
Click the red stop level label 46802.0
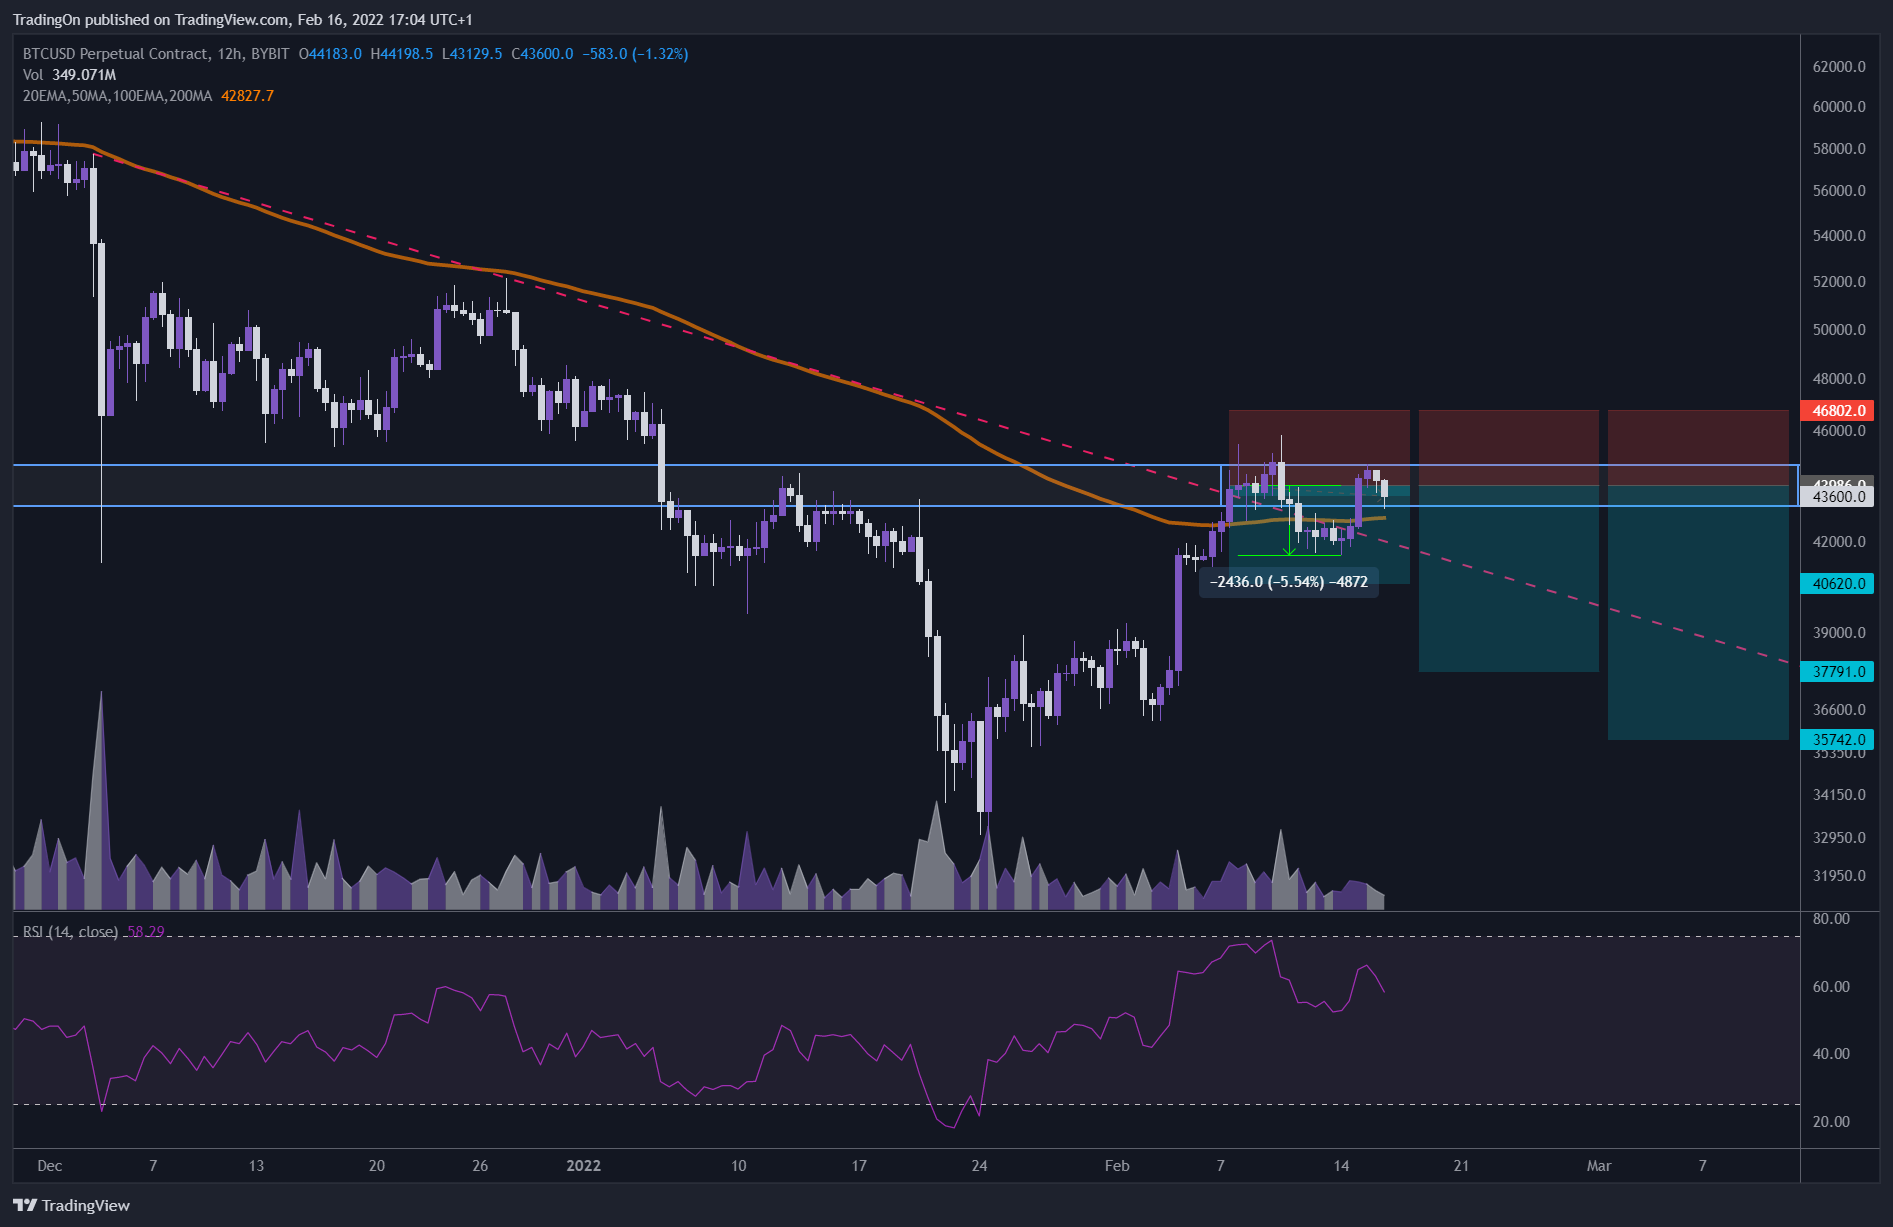[1837, 411]
